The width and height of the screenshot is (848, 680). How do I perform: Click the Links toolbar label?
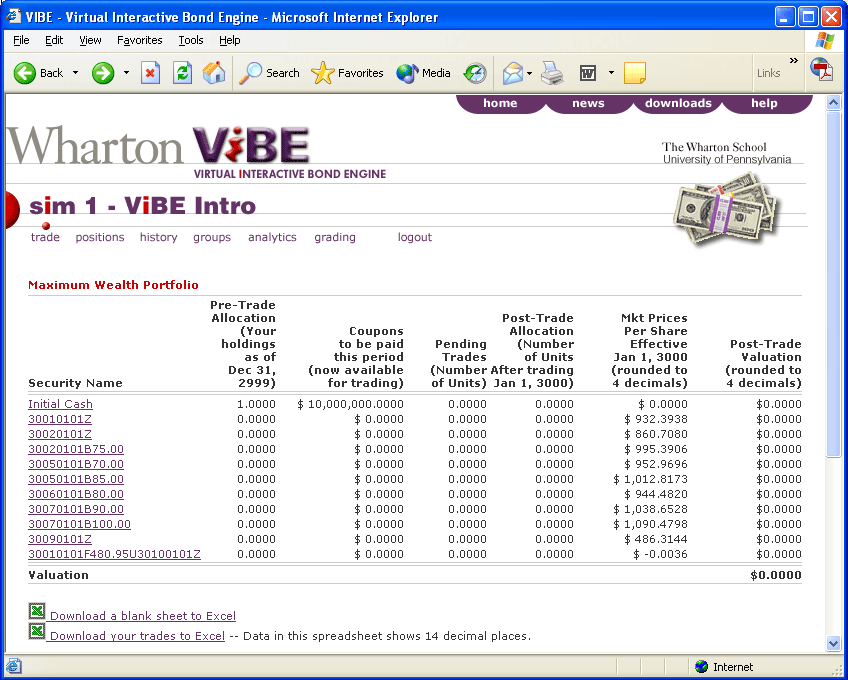768,73
